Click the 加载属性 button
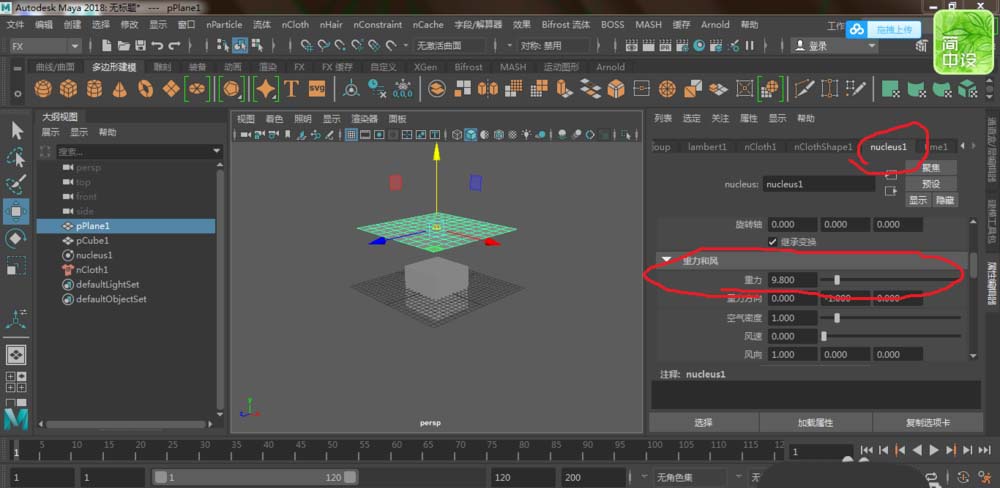Screen dimensions: 1000x488 816,423
